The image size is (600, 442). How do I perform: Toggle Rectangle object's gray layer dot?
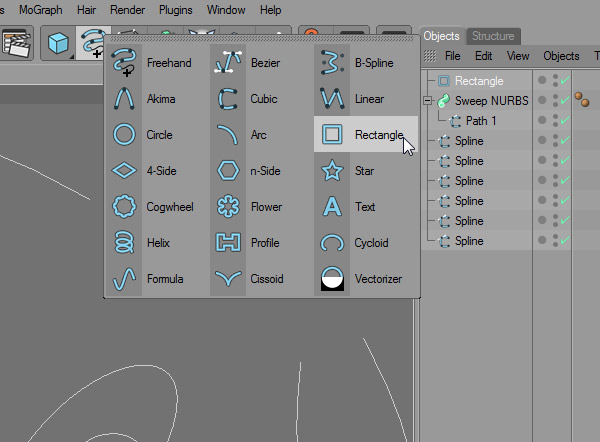coord(542,80)
